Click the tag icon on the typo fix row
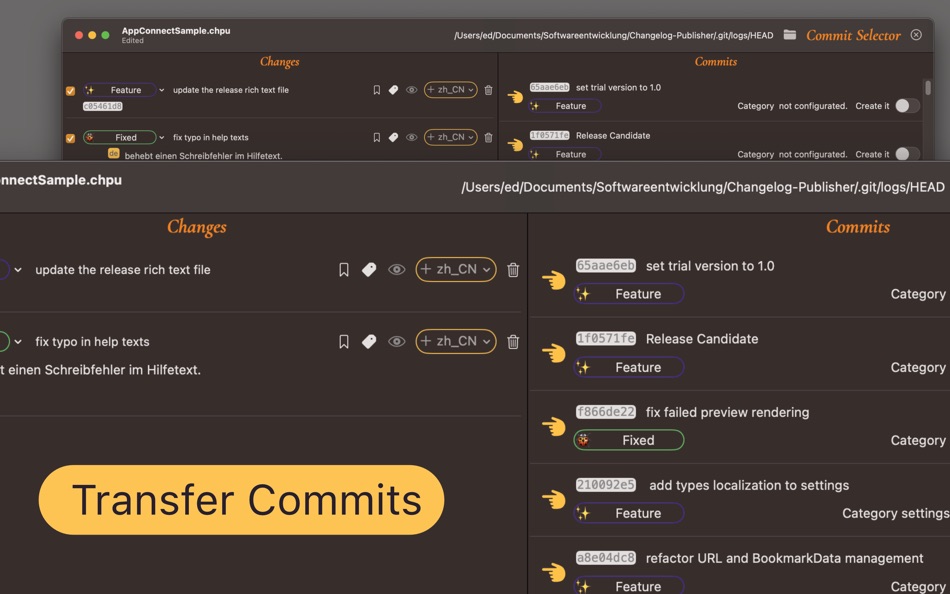The height and width of the screenshot is (594, 950). click(369, 341)
